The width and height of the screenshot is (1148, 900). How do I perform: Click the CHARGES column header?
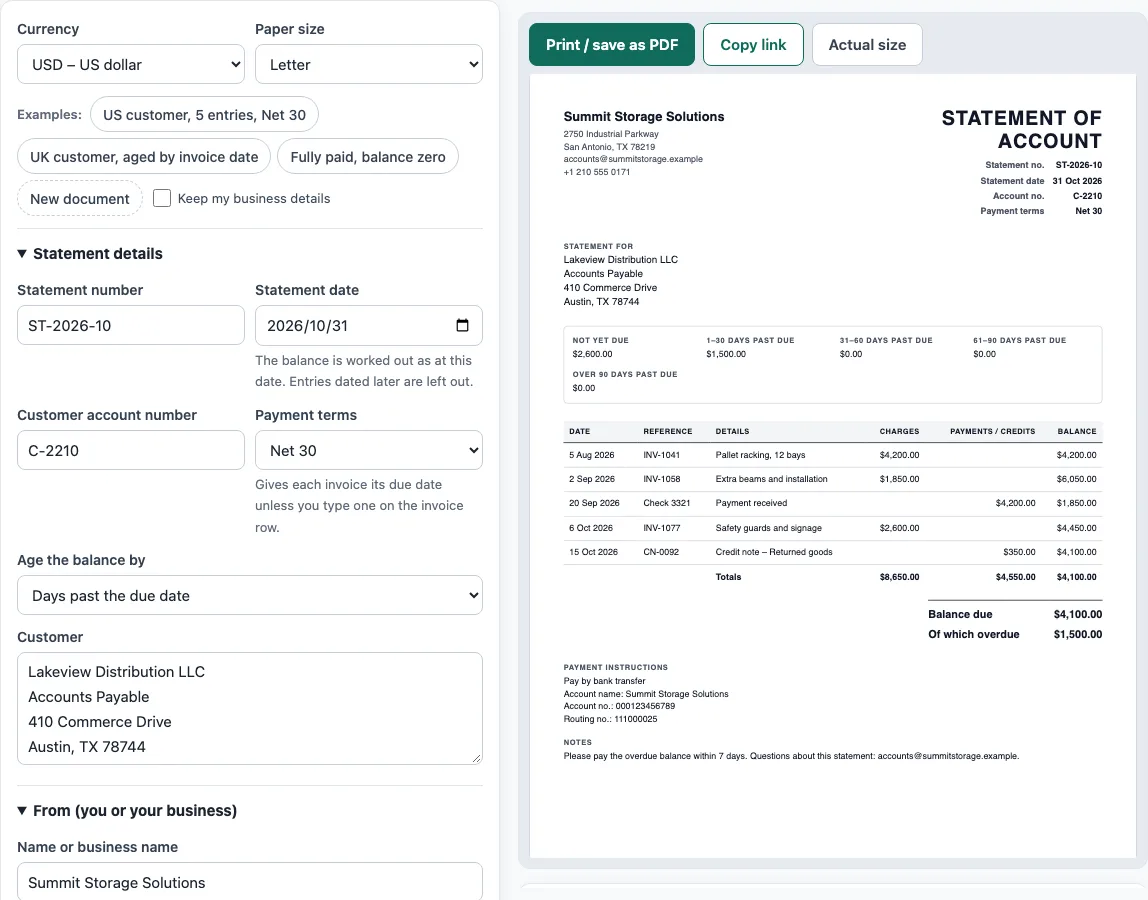pyautogui.click(x=899, y=431)
